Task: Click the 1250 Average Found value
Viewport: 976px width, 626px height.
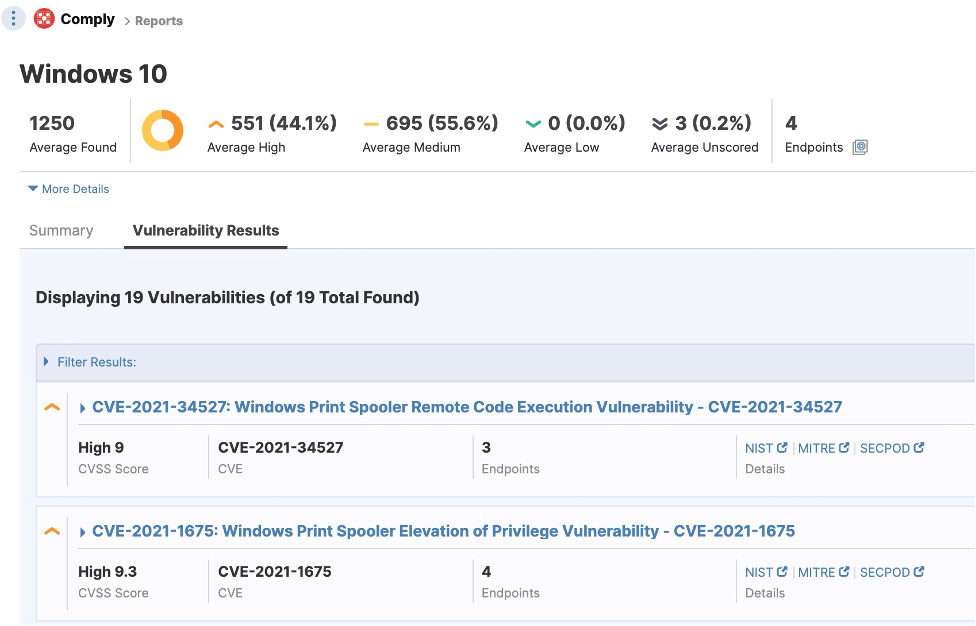Action: coord(52,123)
